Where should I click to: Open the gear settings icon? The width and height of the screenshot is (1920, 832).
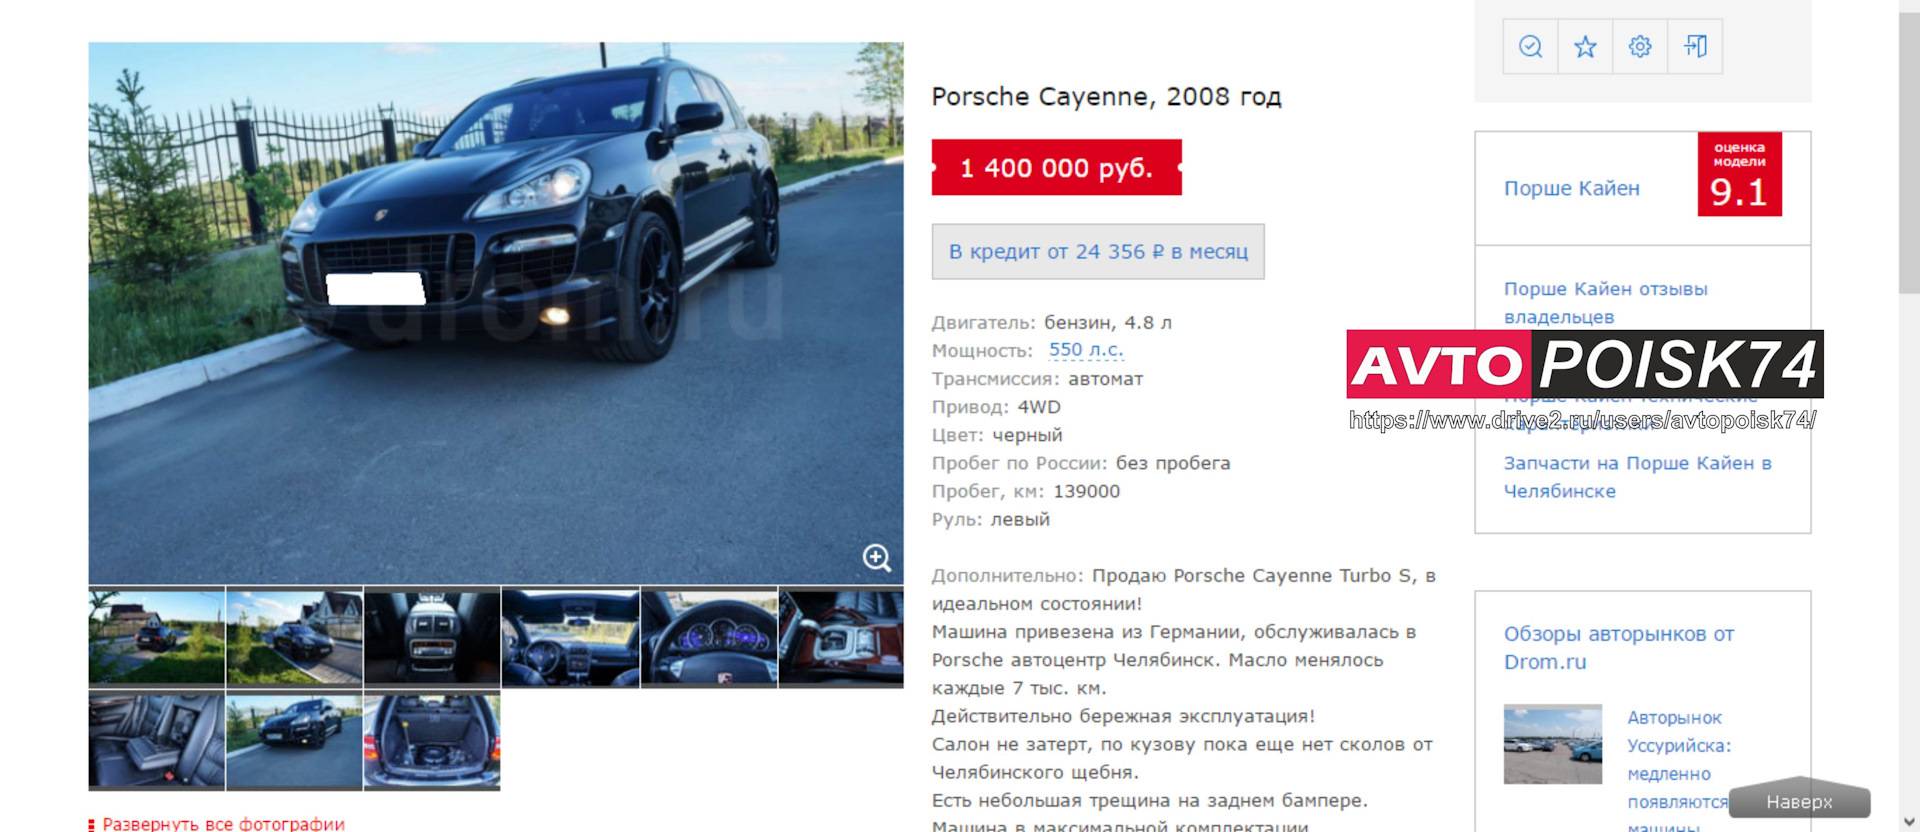click(1640, 46)
